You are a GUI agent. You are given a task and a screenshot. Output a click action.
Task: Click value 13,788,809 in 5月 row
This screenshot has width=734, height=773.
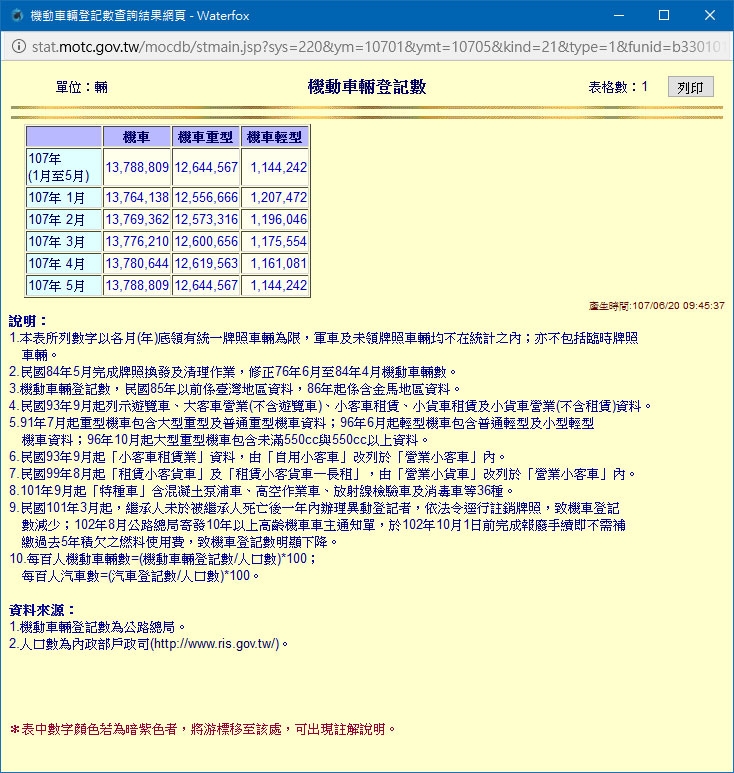[x=137, y=285]
